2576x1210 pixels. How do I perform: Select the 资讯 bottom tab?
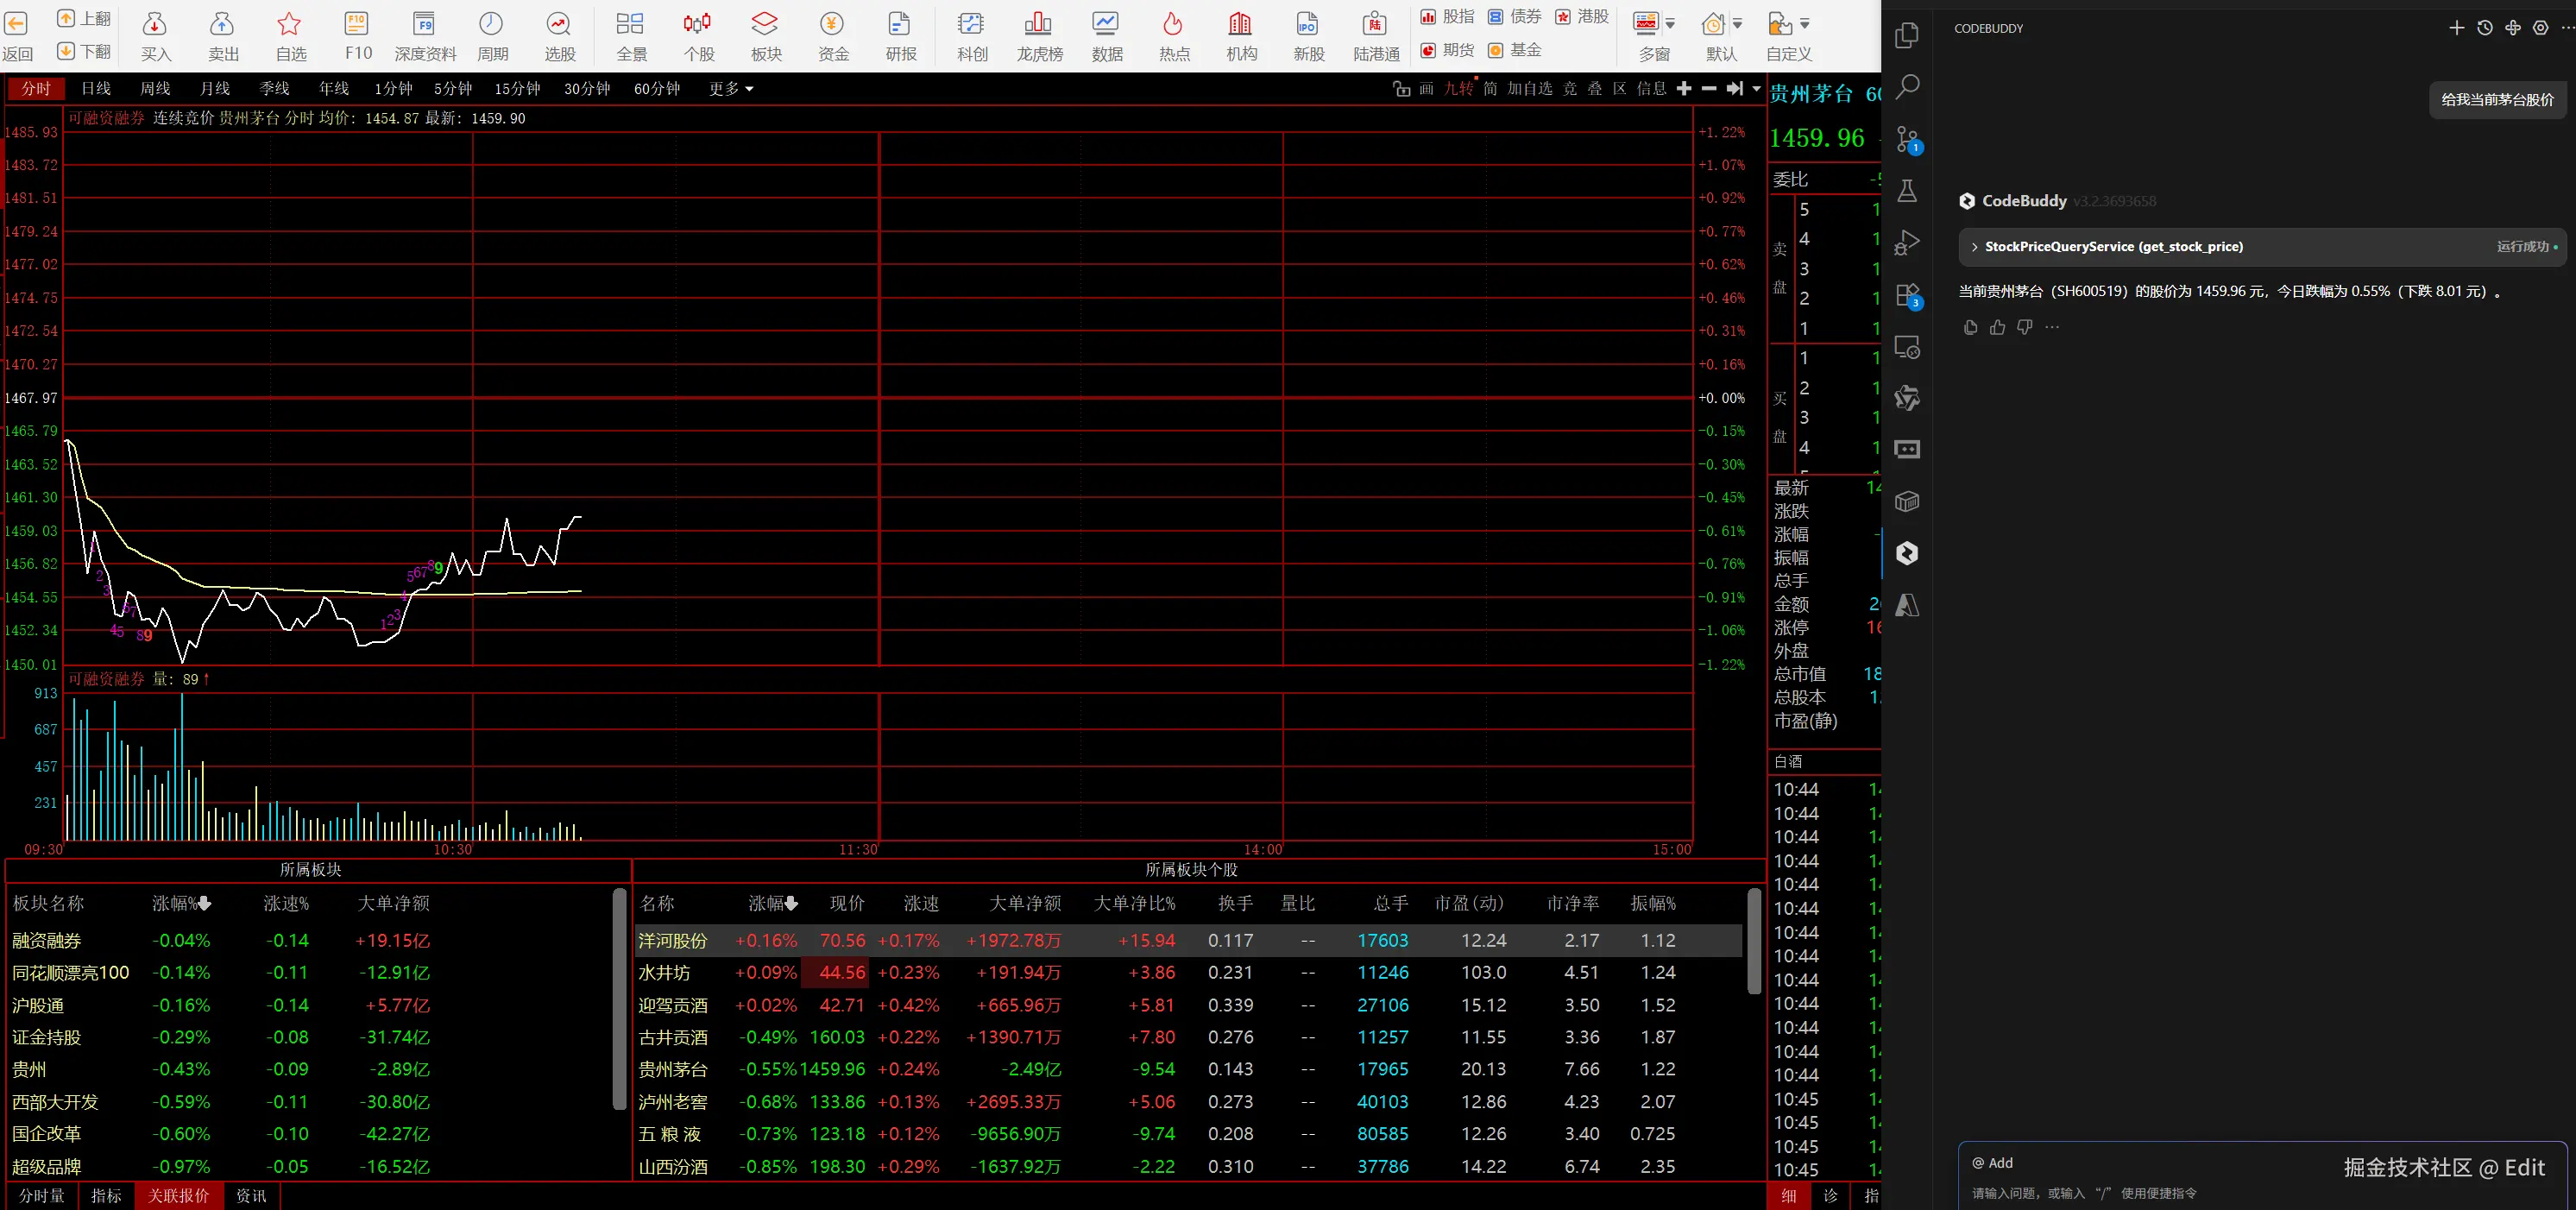[251, 1195]
